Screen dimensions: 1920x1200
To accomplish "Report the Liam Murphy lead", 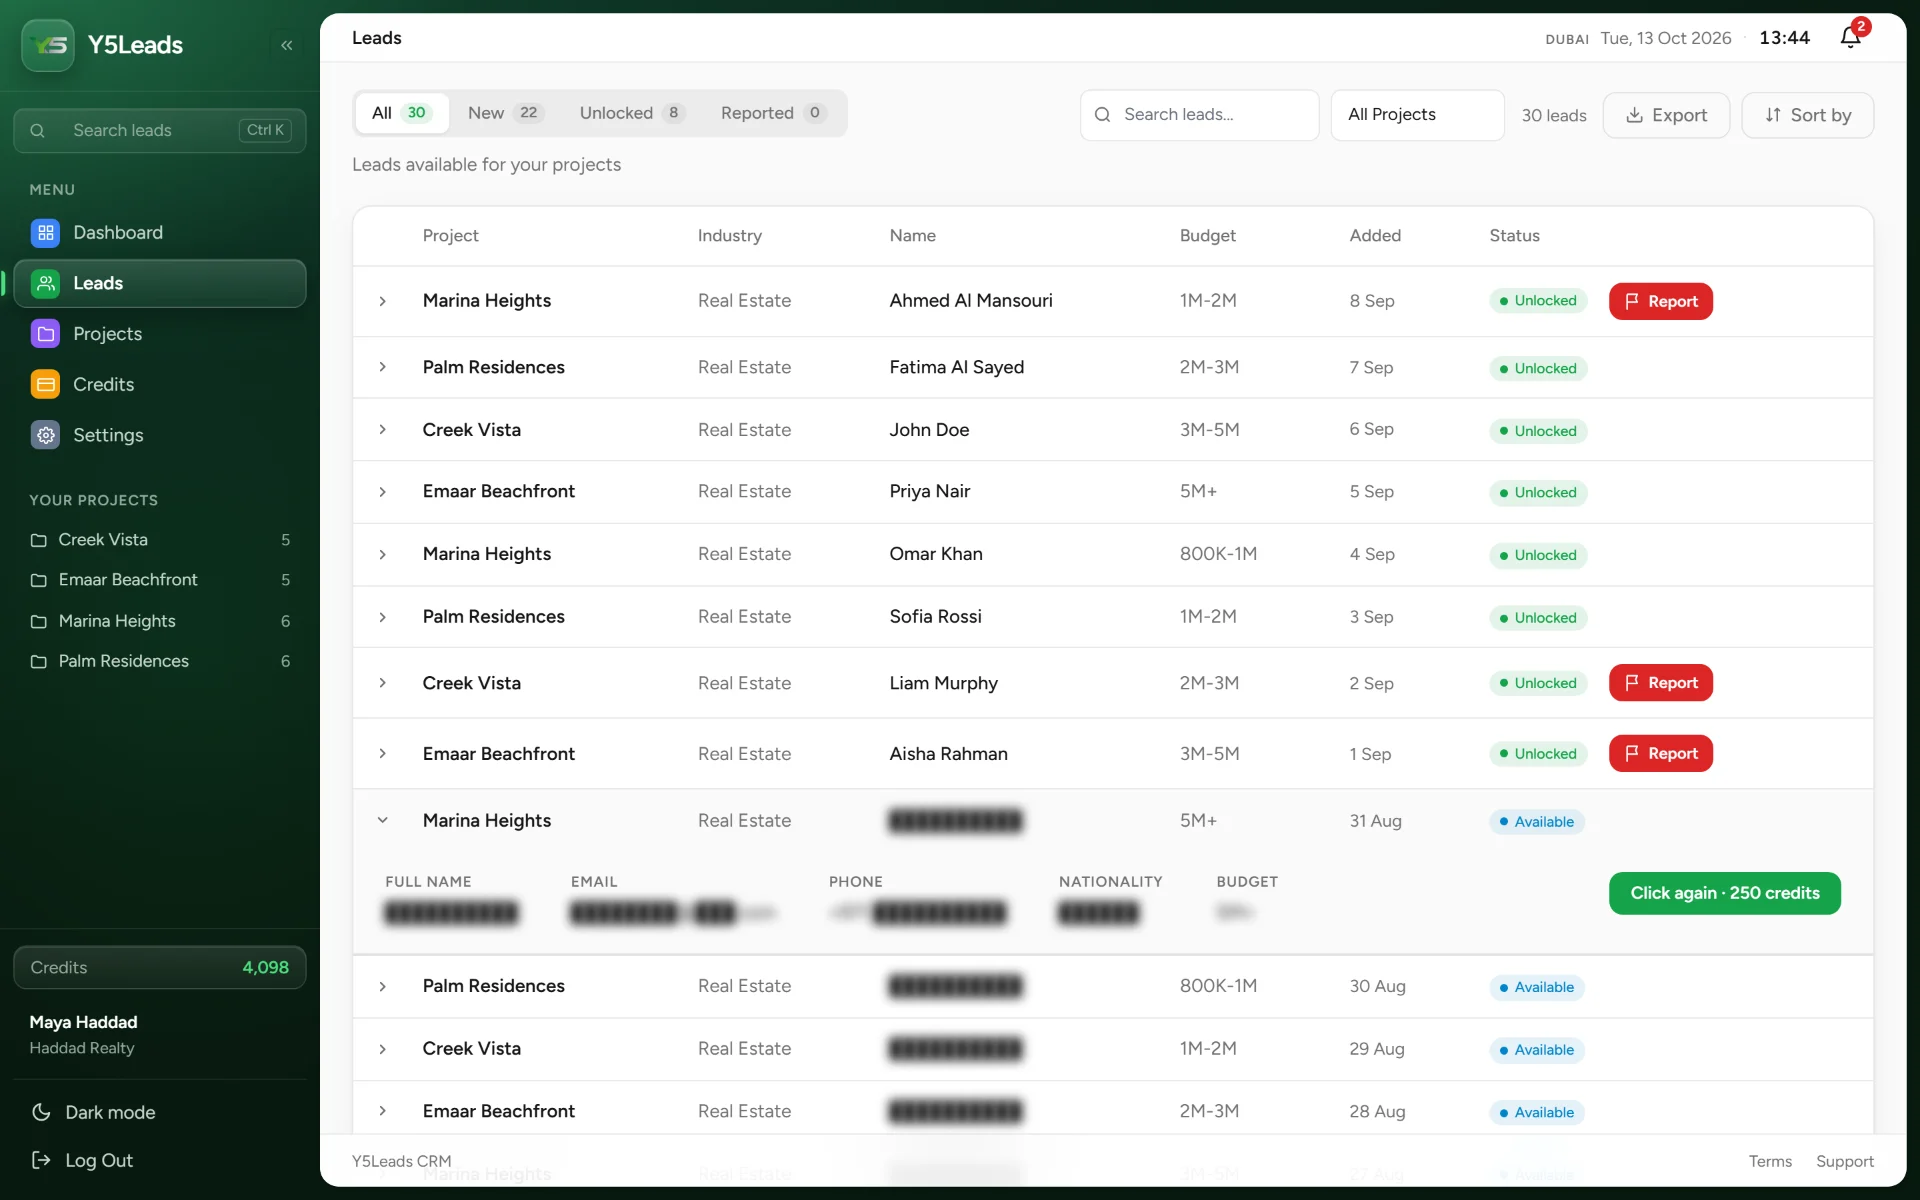I will (x=1660, y=683).
